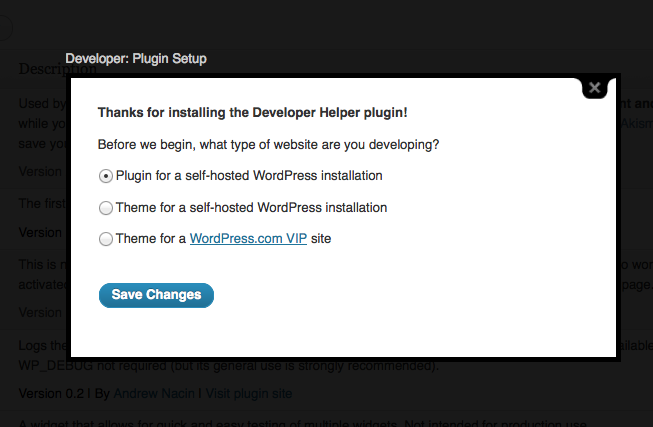Click the Save Changes button

pos(156,295)
